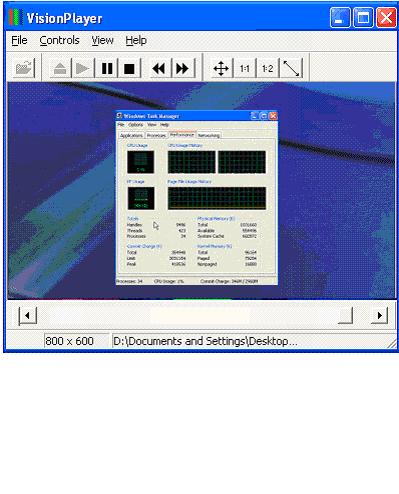Set zoom to 1:1 scale
Screen dimensions: 399x494
pyautogui.click(x=245, y=68)
